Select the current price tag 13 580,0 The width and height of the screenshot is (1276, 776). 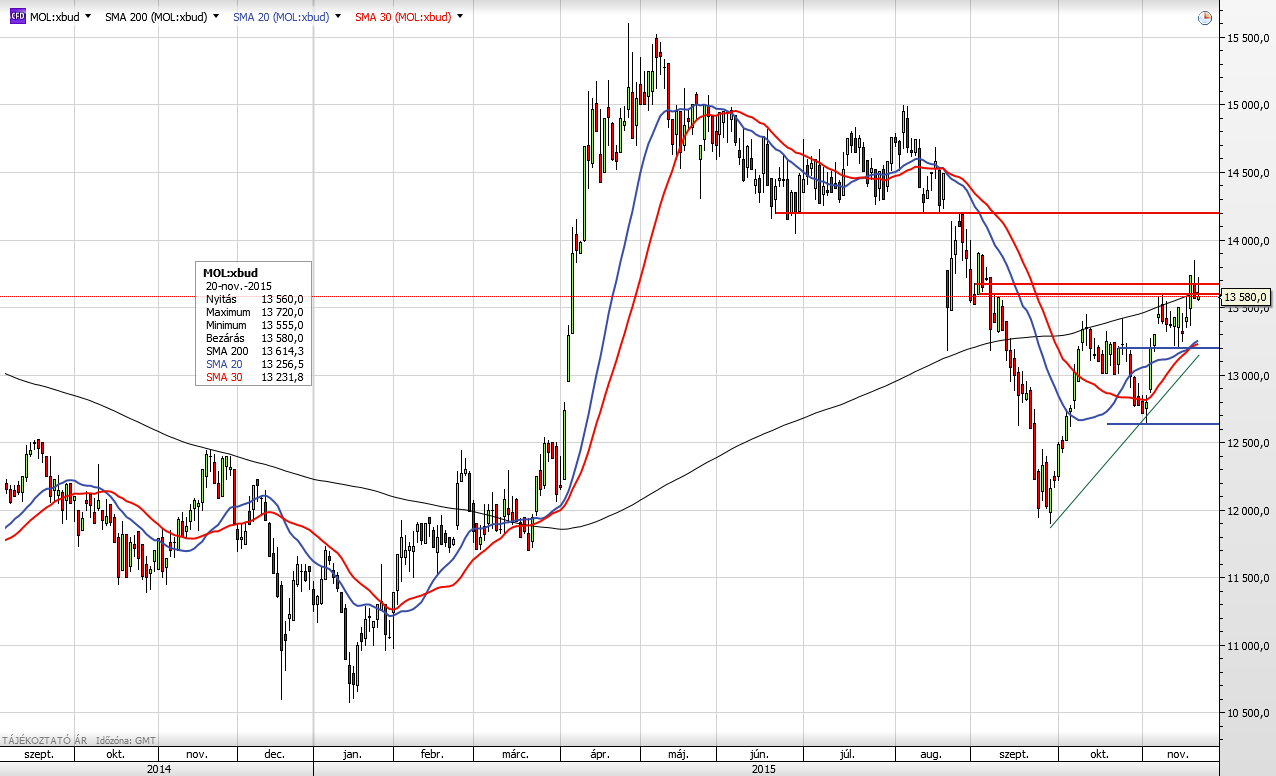[x=1246, y=297]
